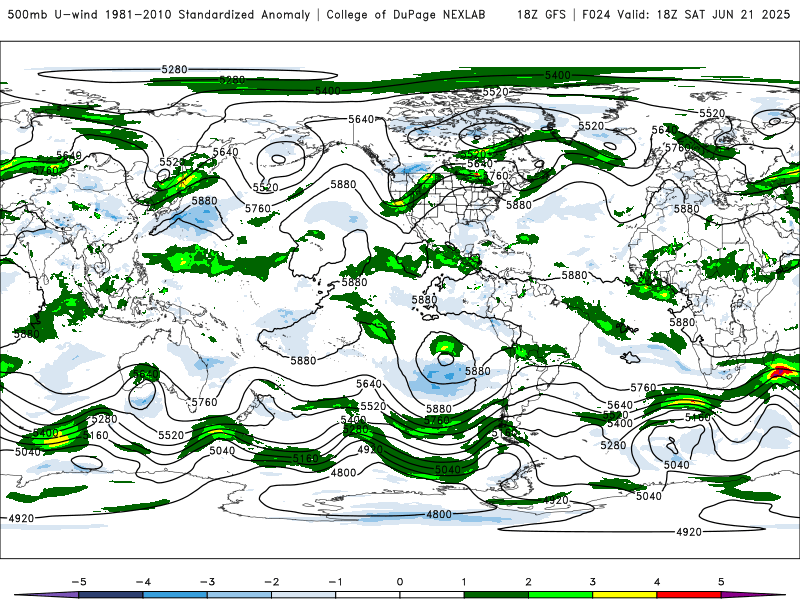Pick the pale blue -2 to -1 colorbar segment

click(304, 595)
